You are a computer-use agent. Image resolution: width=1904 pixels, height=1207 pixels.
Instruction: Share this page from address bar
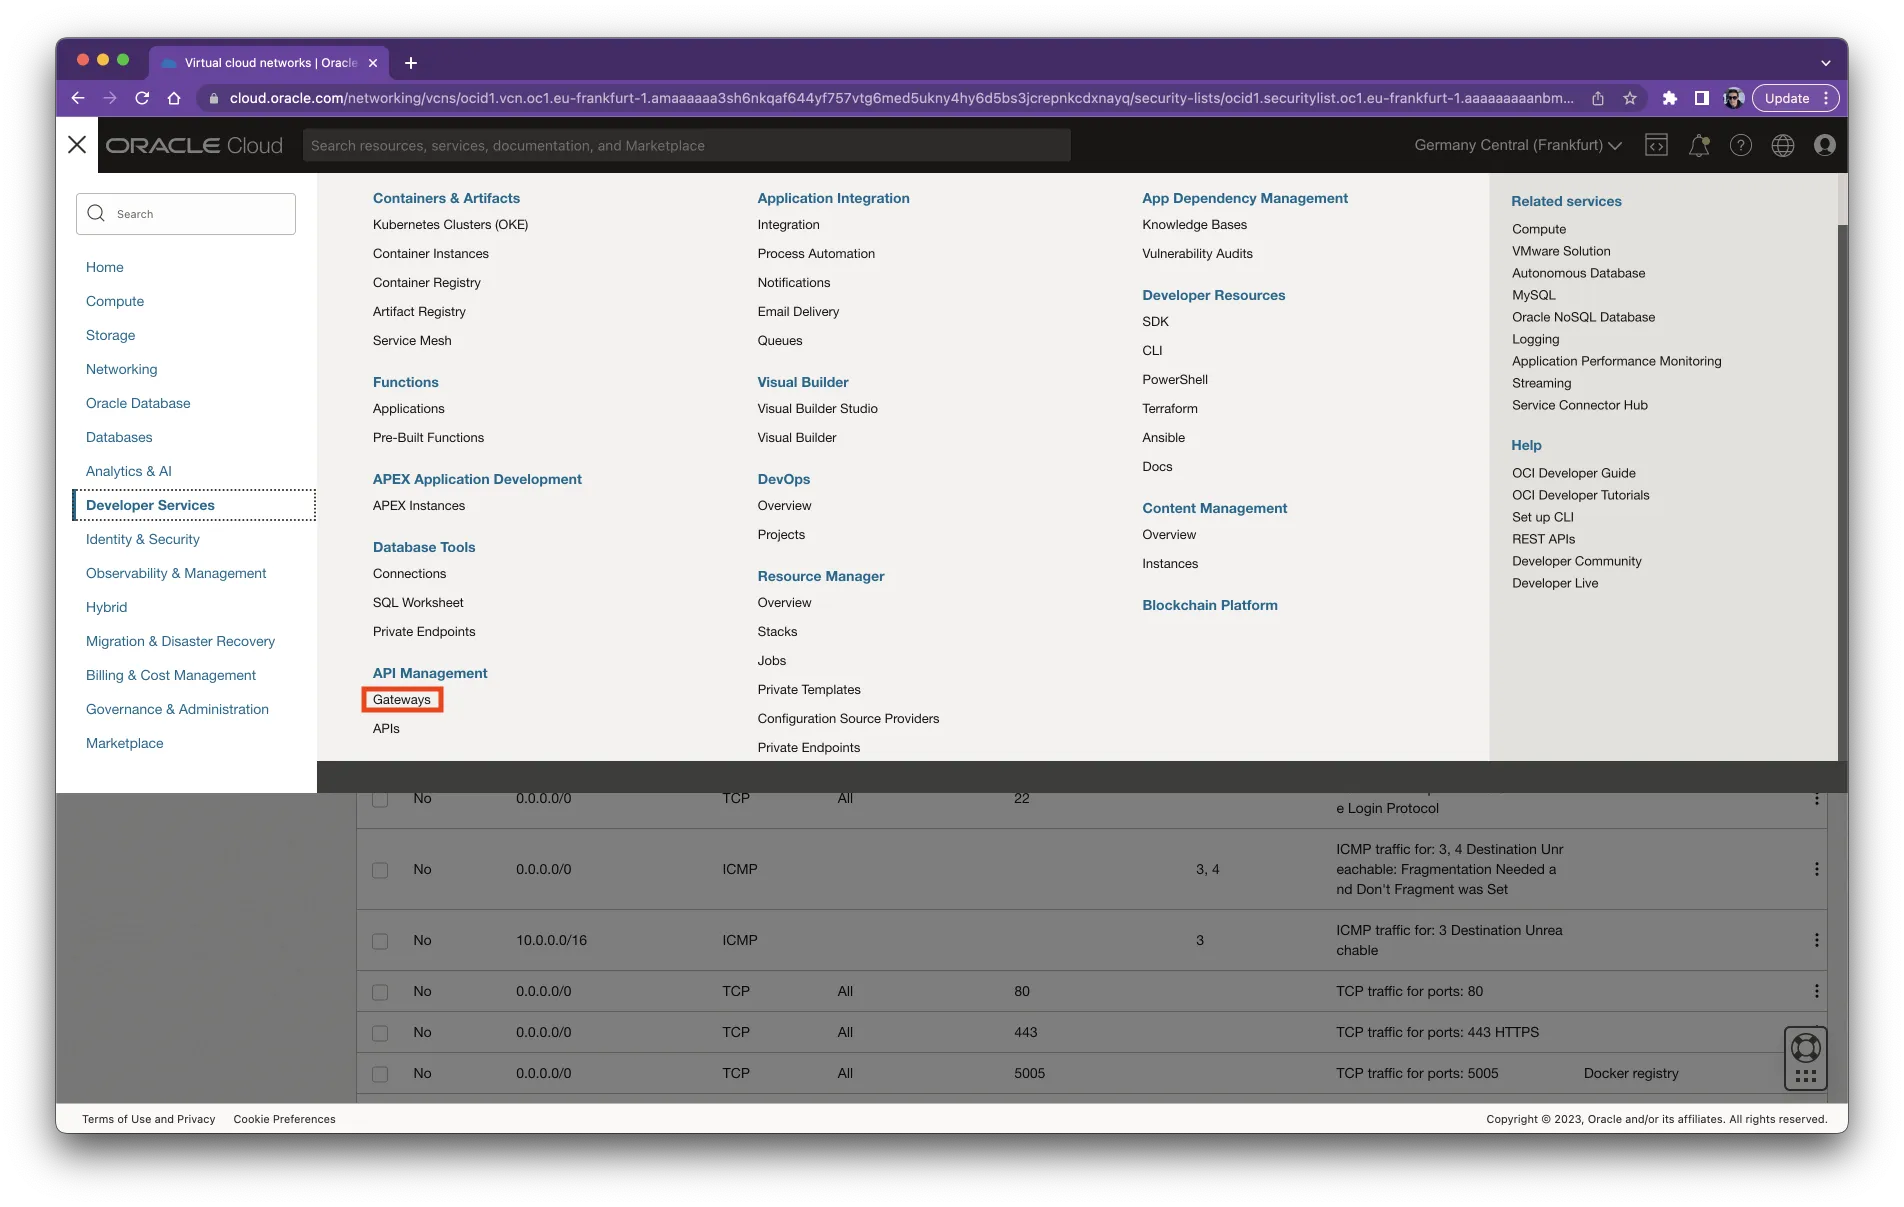[1598, 98]
